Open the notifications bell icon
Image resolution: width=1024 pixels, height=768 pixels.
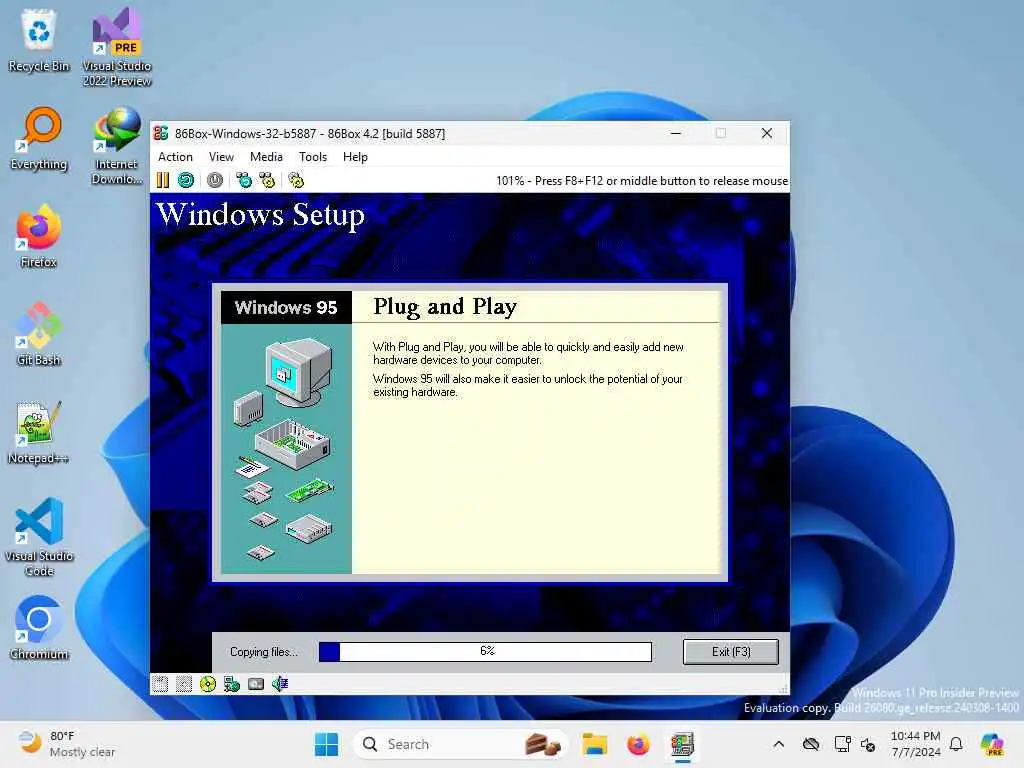point(956,744)
